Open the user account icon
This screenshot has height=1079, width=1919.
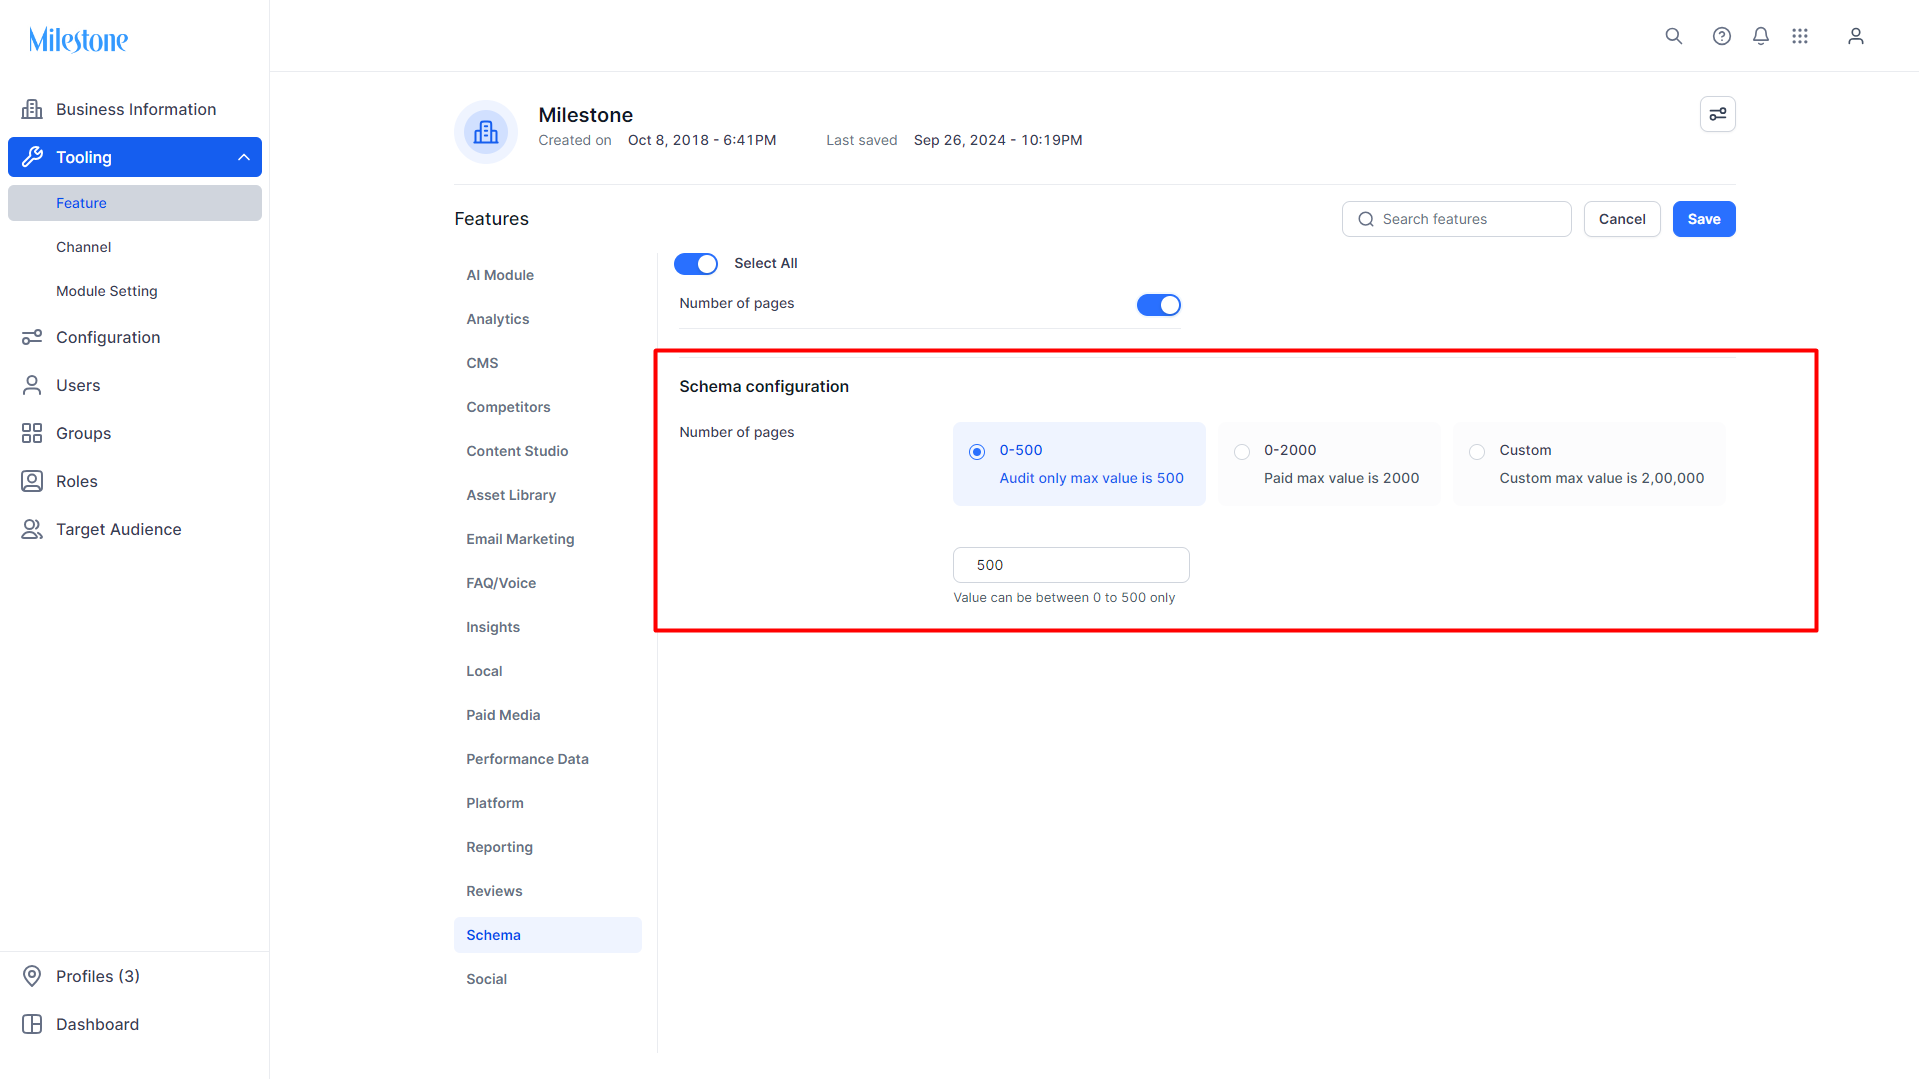coord(1856,36)
